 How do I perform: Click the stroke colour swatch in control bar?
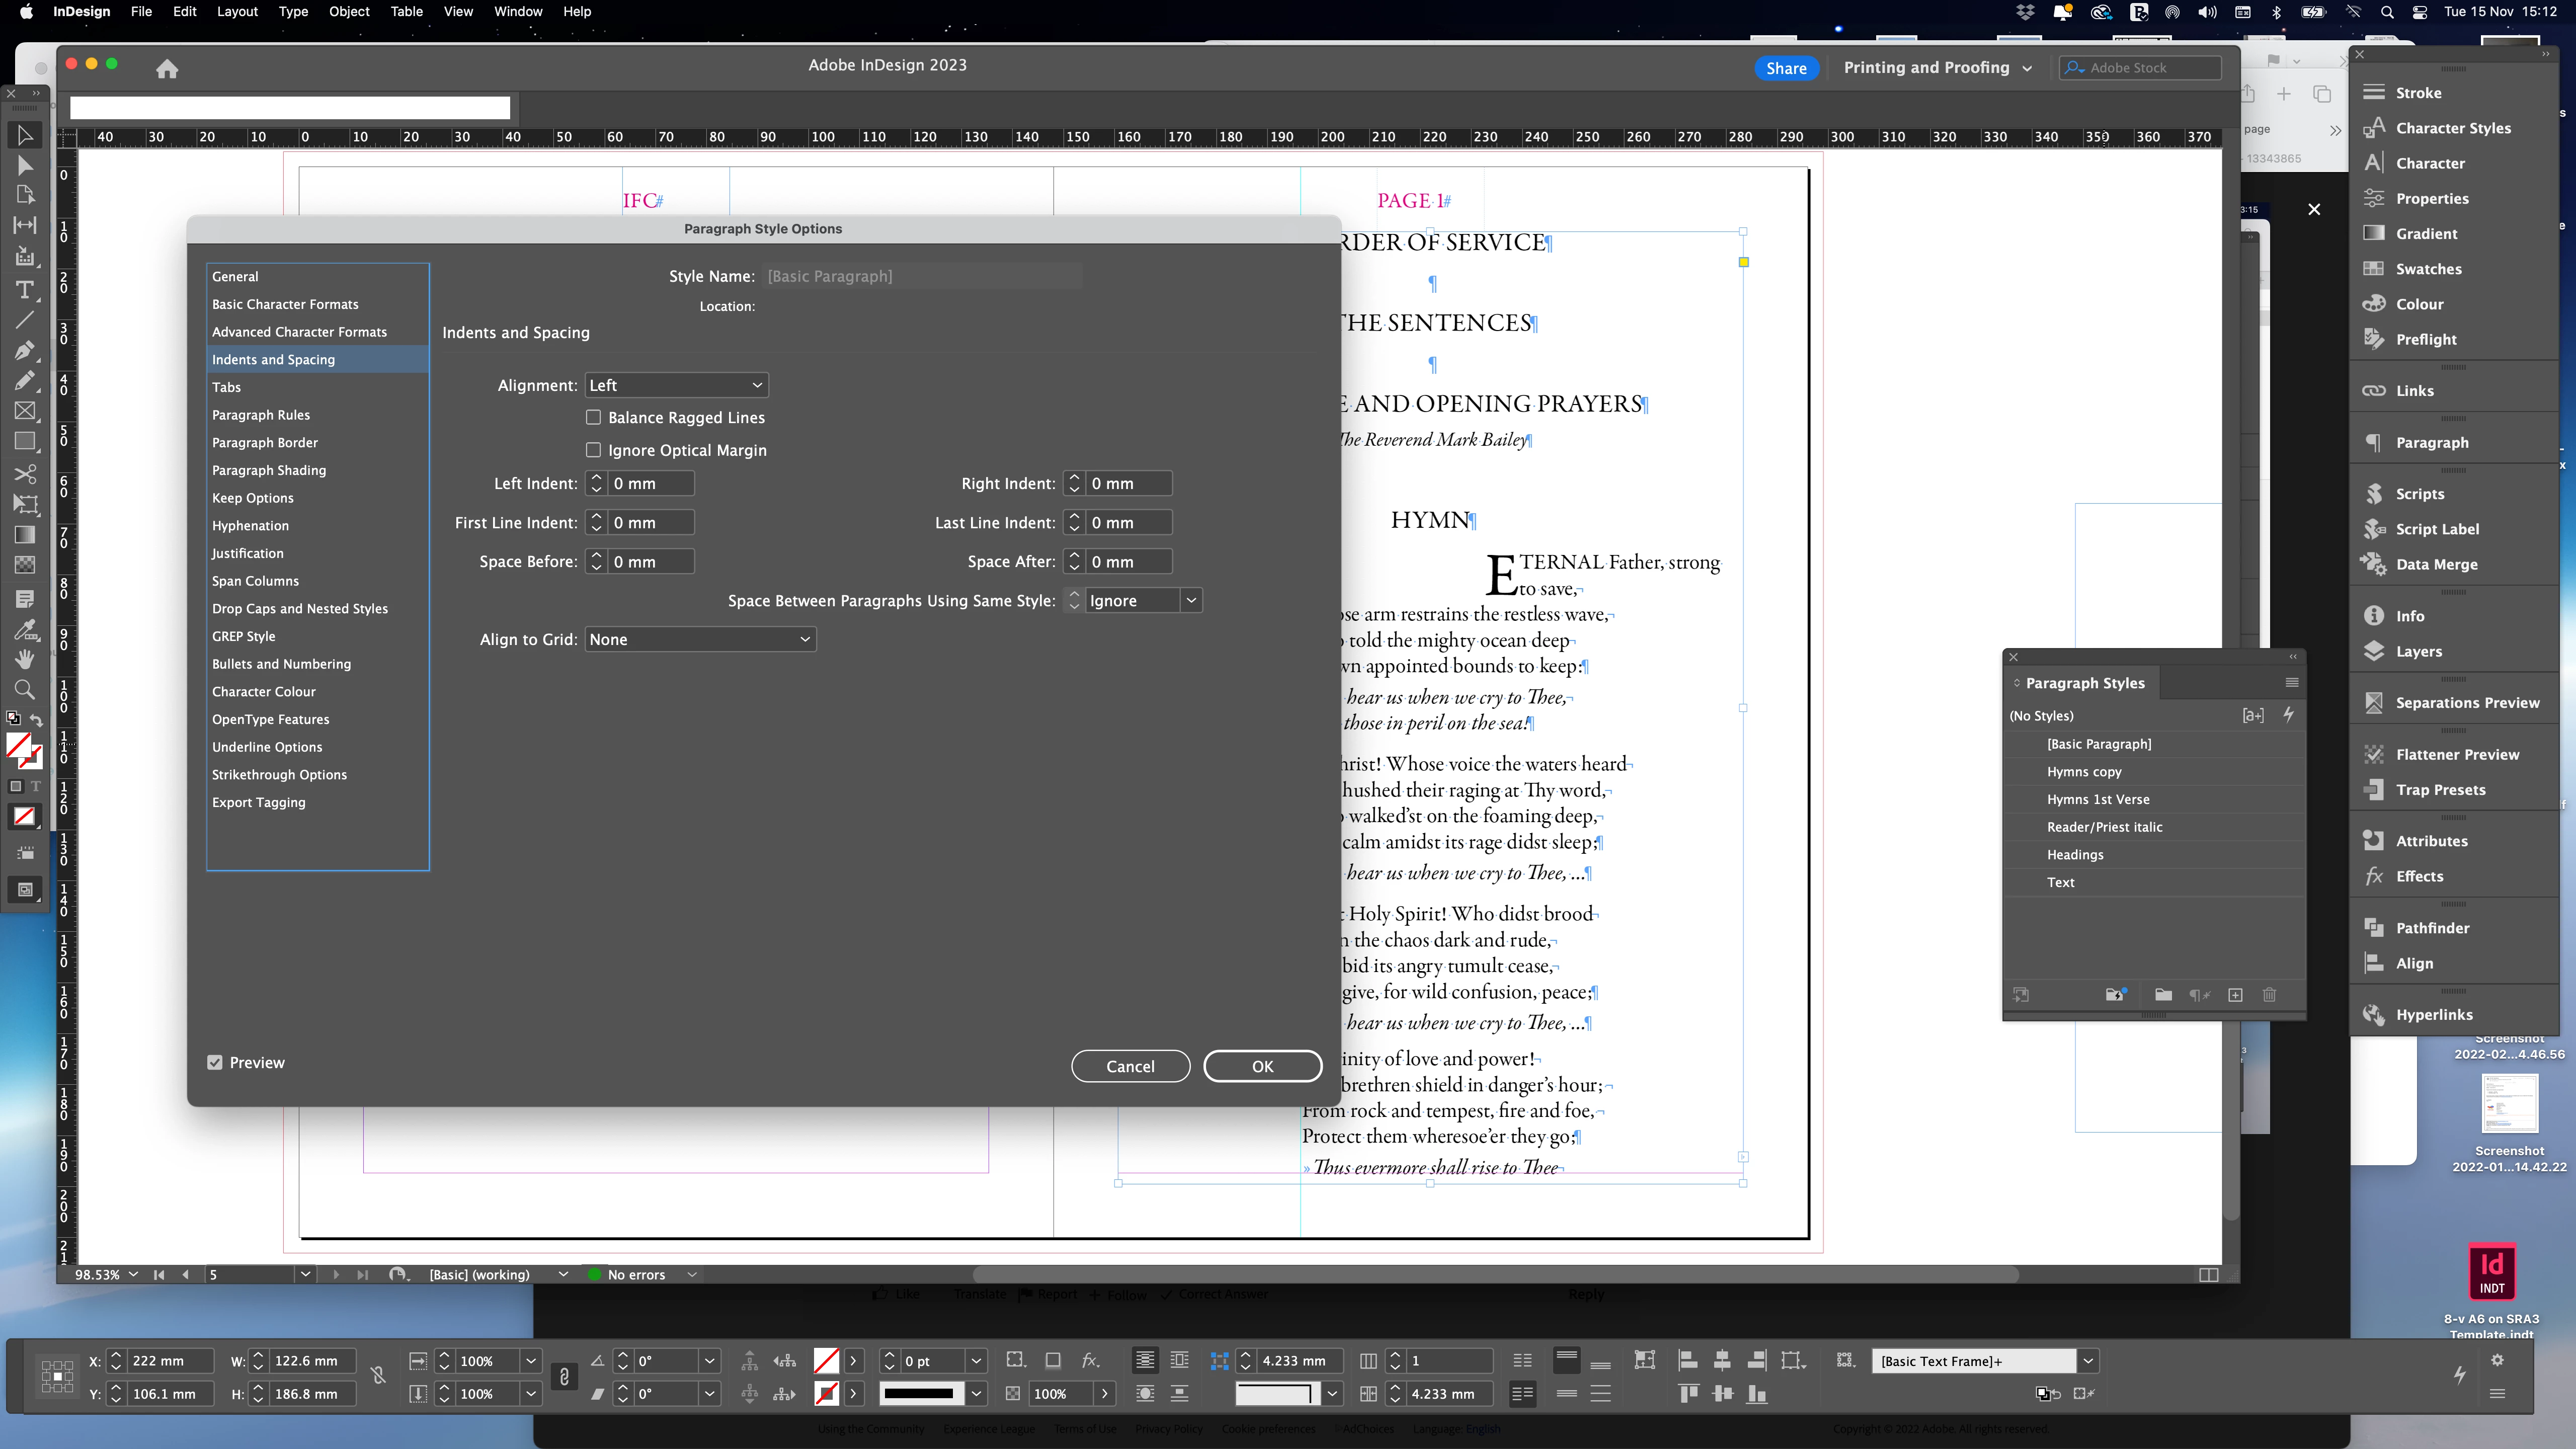tap(826, 1393)
